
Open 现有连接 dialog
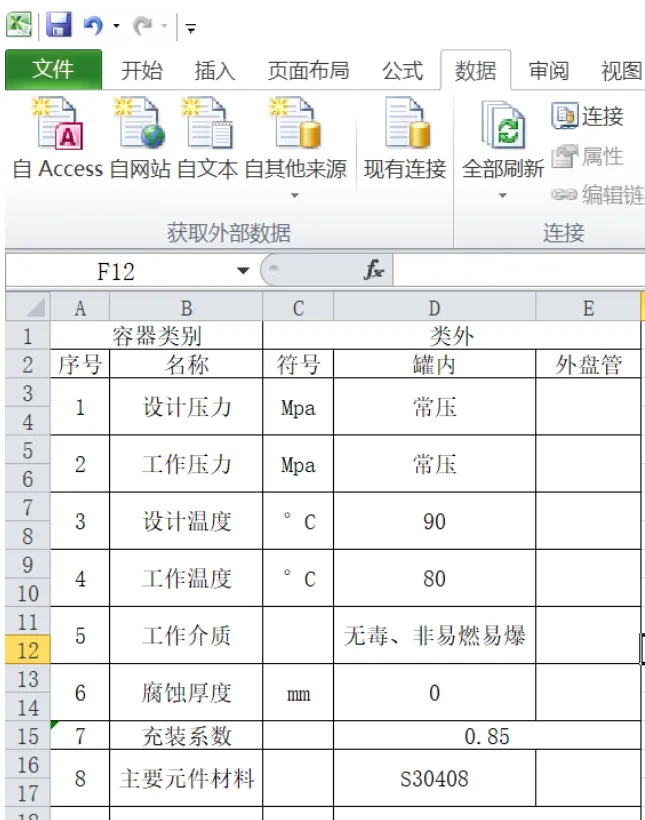[405, 138]
